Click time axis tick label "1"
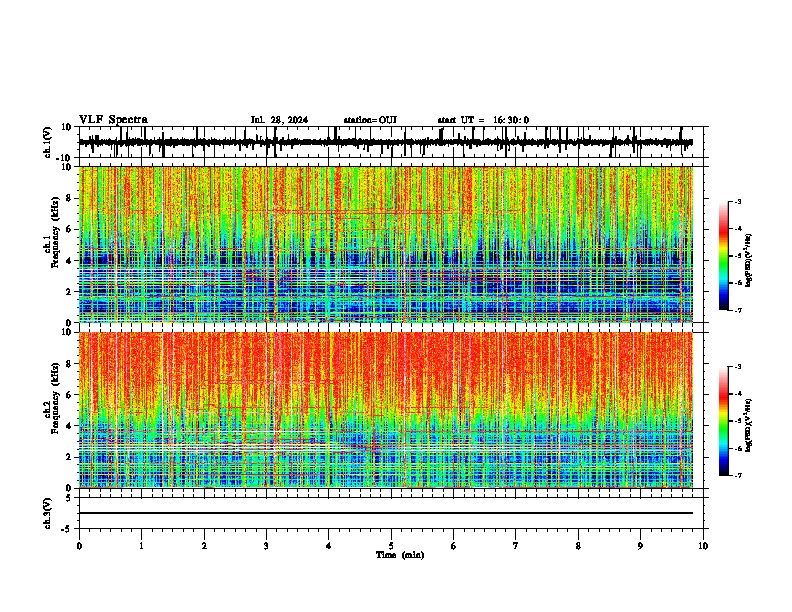 (141, 546)
